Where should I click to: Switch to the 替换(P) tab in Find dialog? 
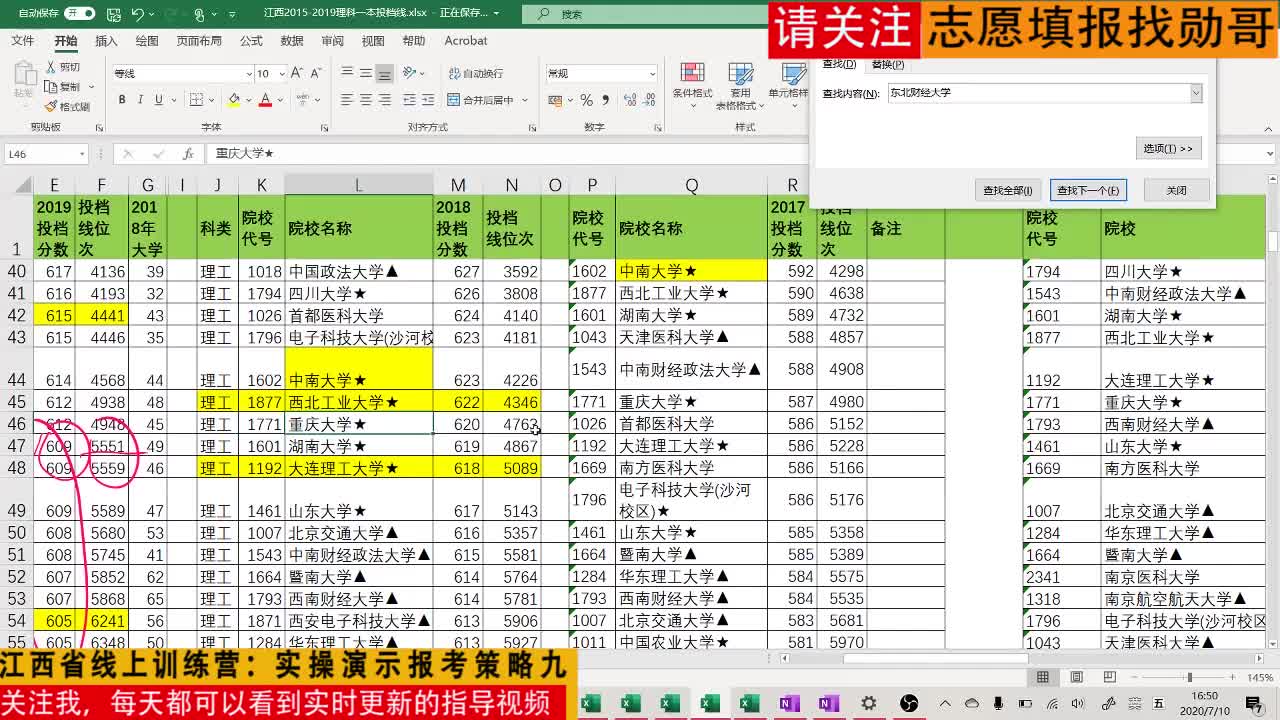click(x=888, y=64)
